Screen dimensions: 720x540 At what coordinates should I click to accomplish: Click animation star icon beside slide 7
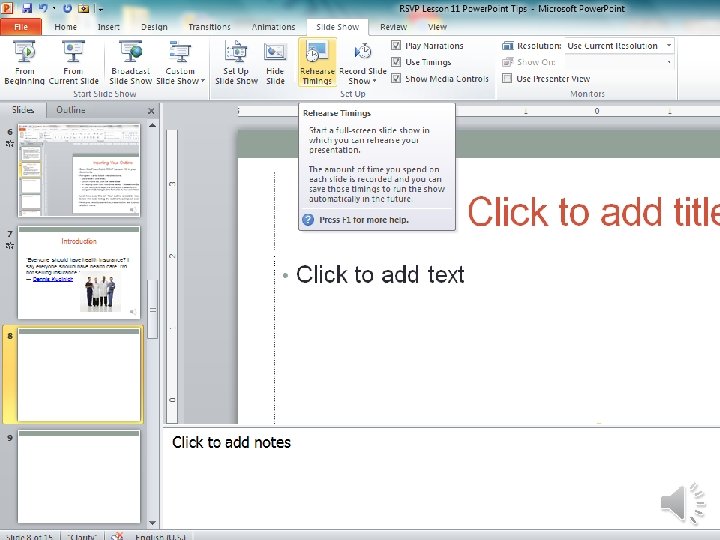10,245
